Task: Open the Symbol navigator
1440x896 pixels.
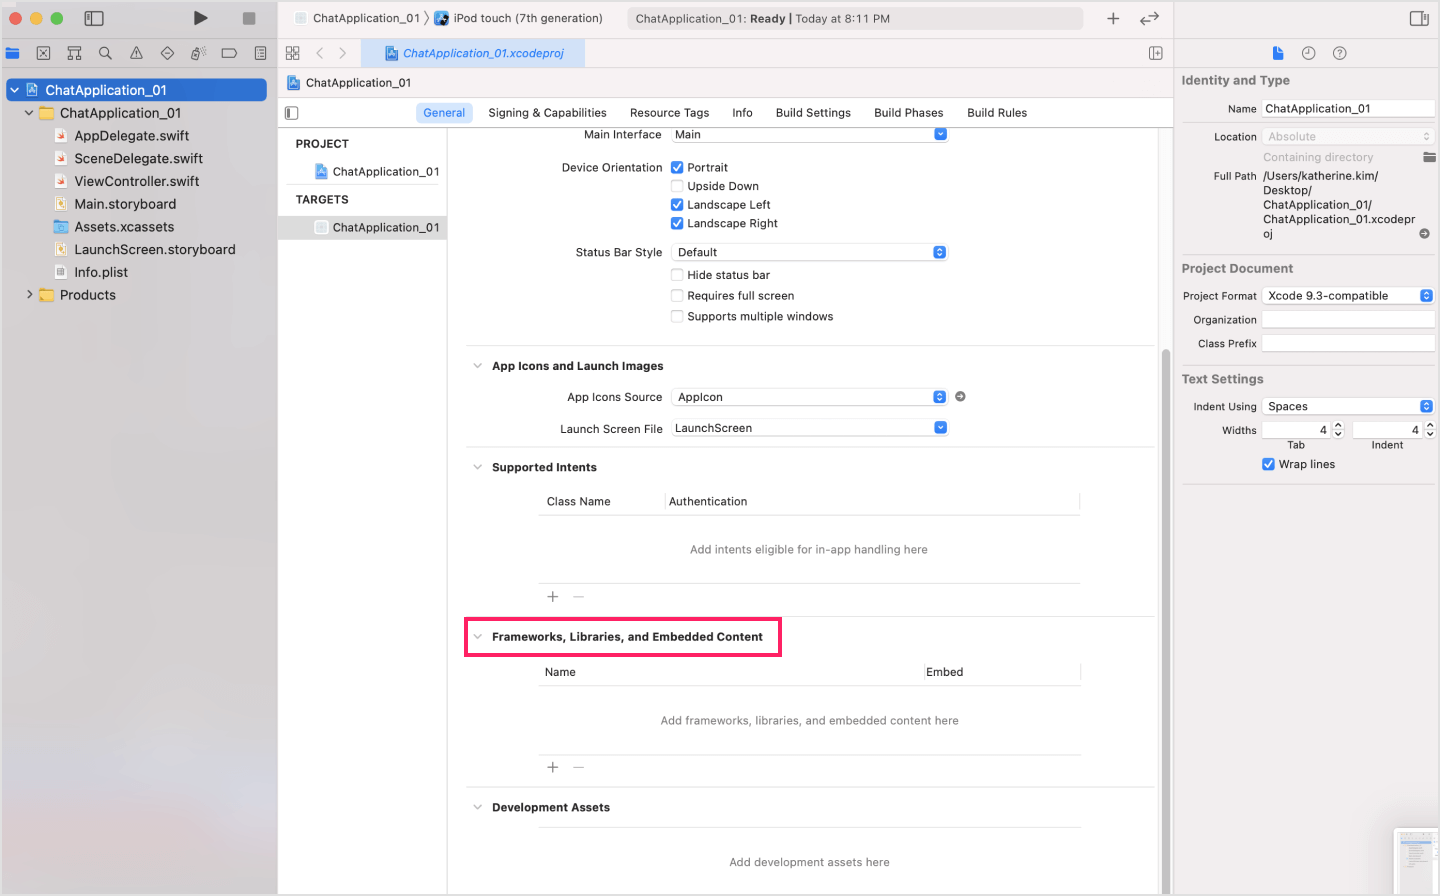Action: 74,53
